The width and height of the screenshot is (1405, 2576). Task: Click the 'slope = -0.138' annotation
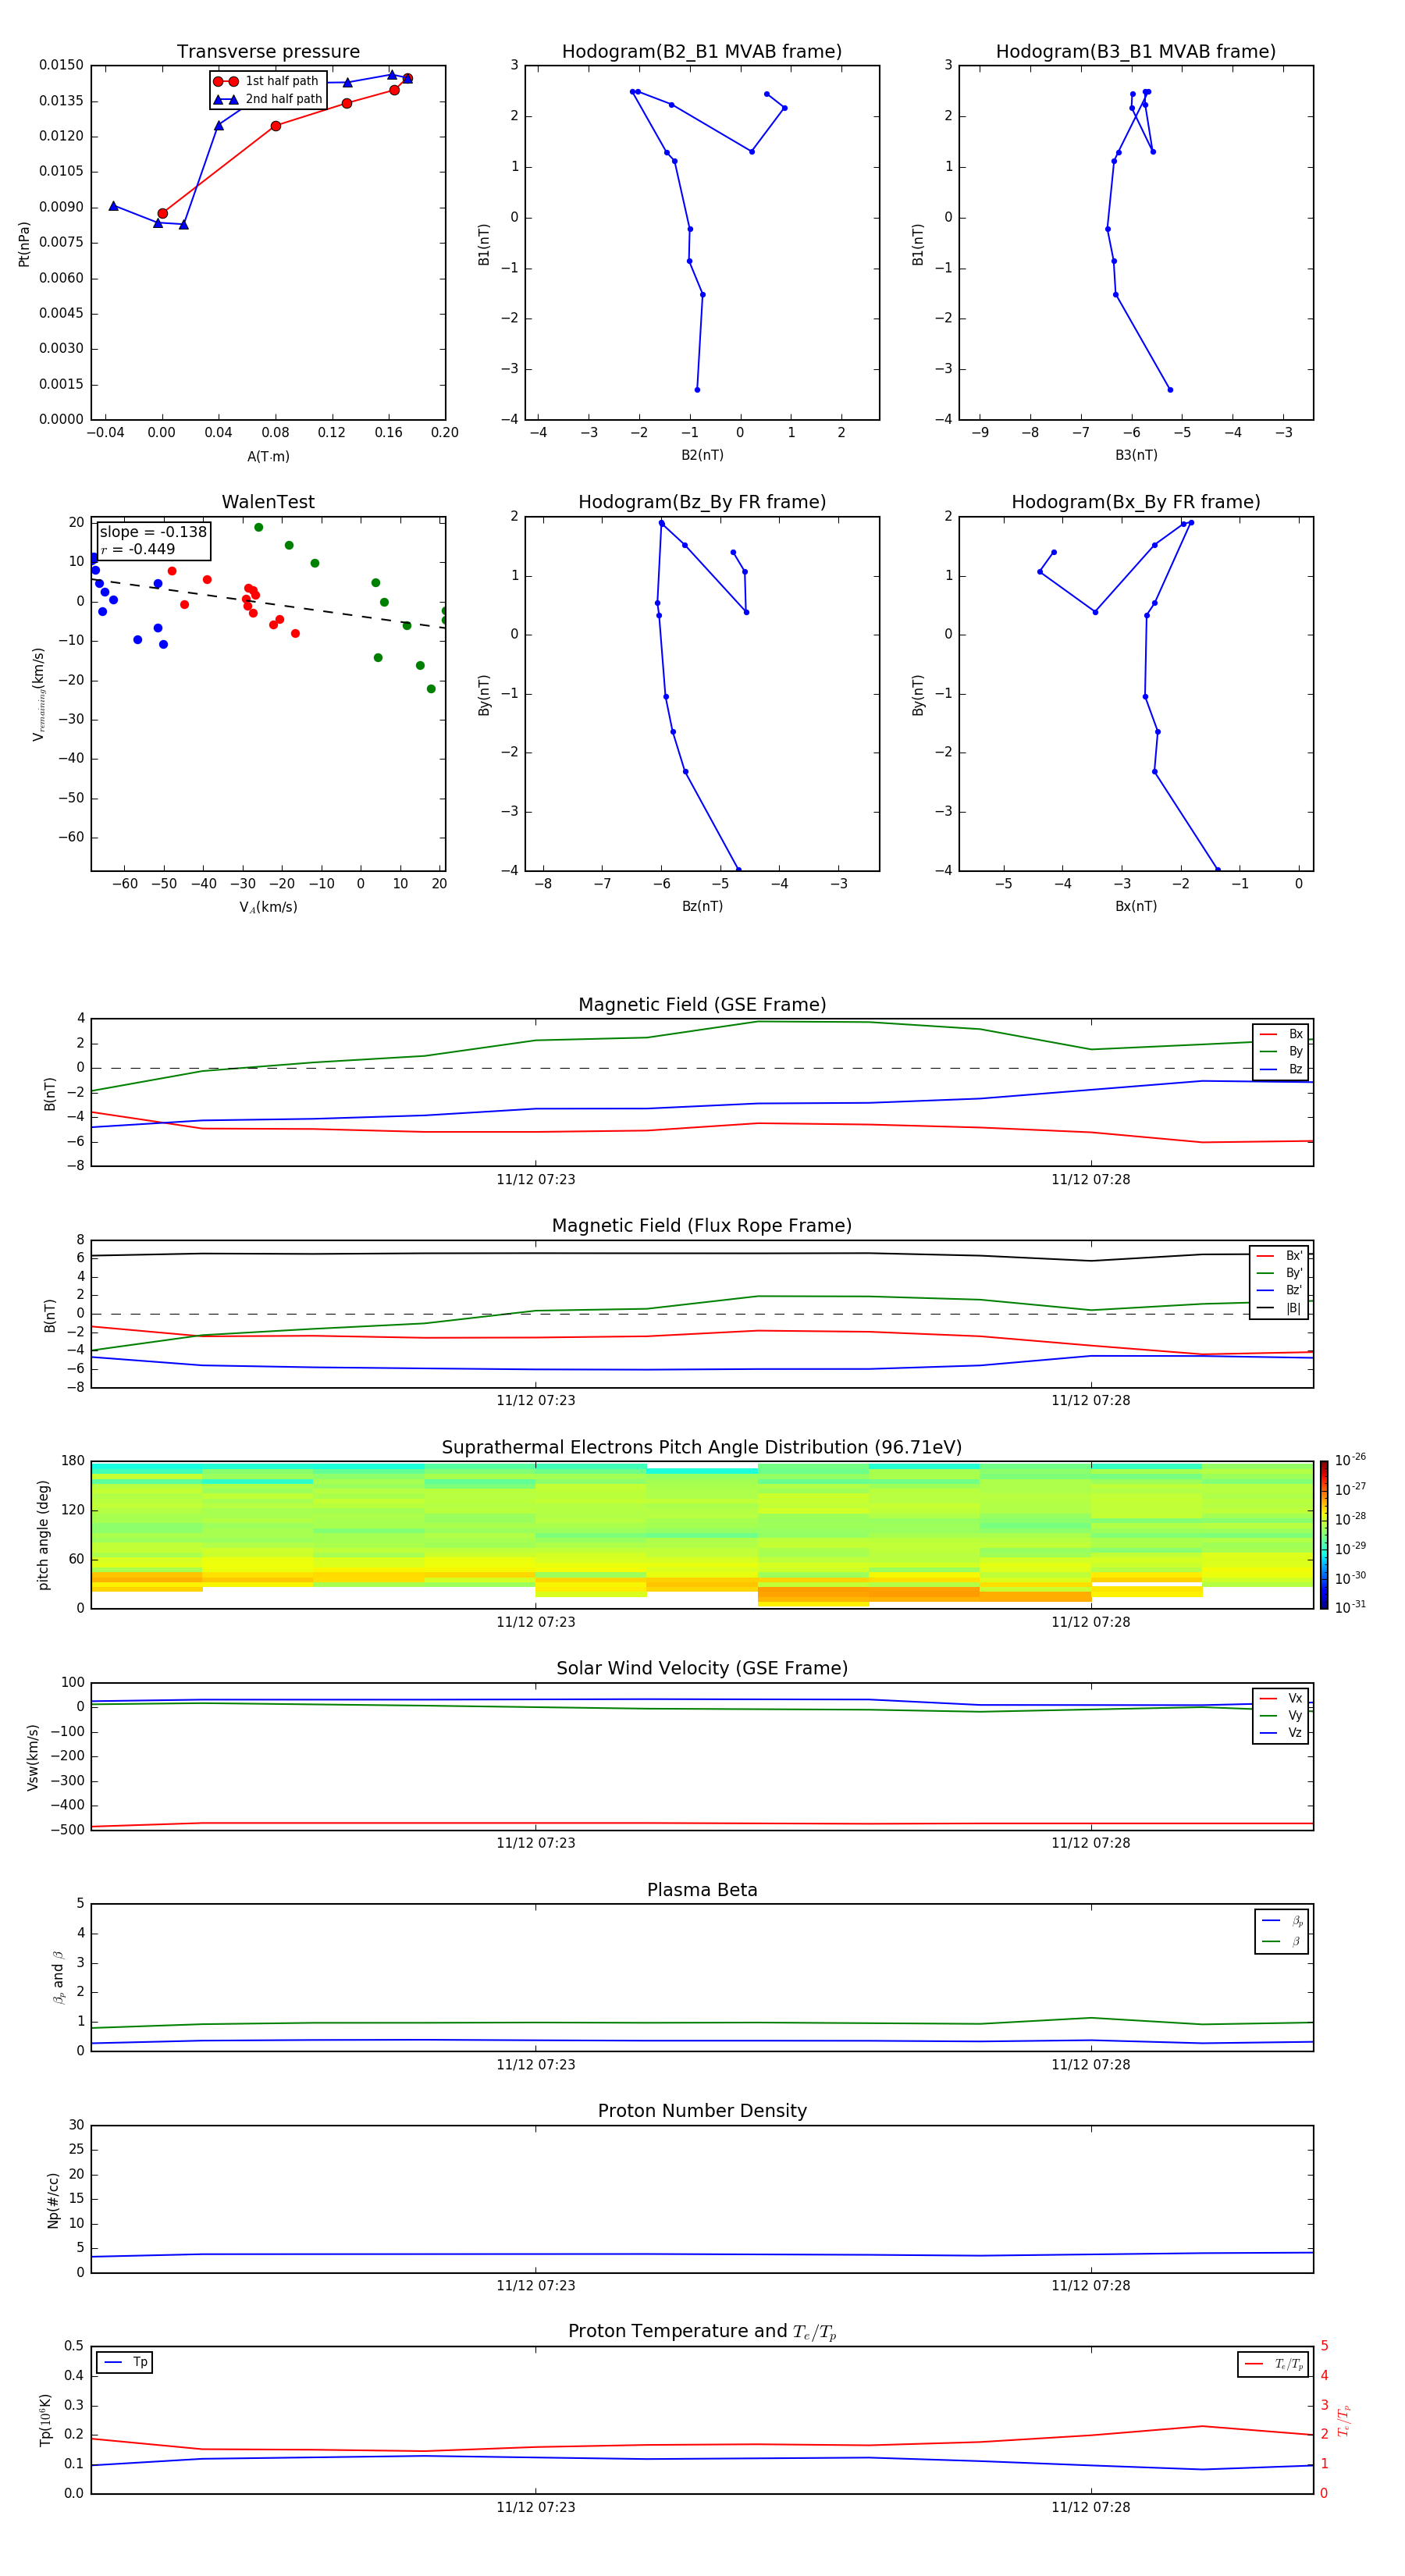[x=153, y=532]
